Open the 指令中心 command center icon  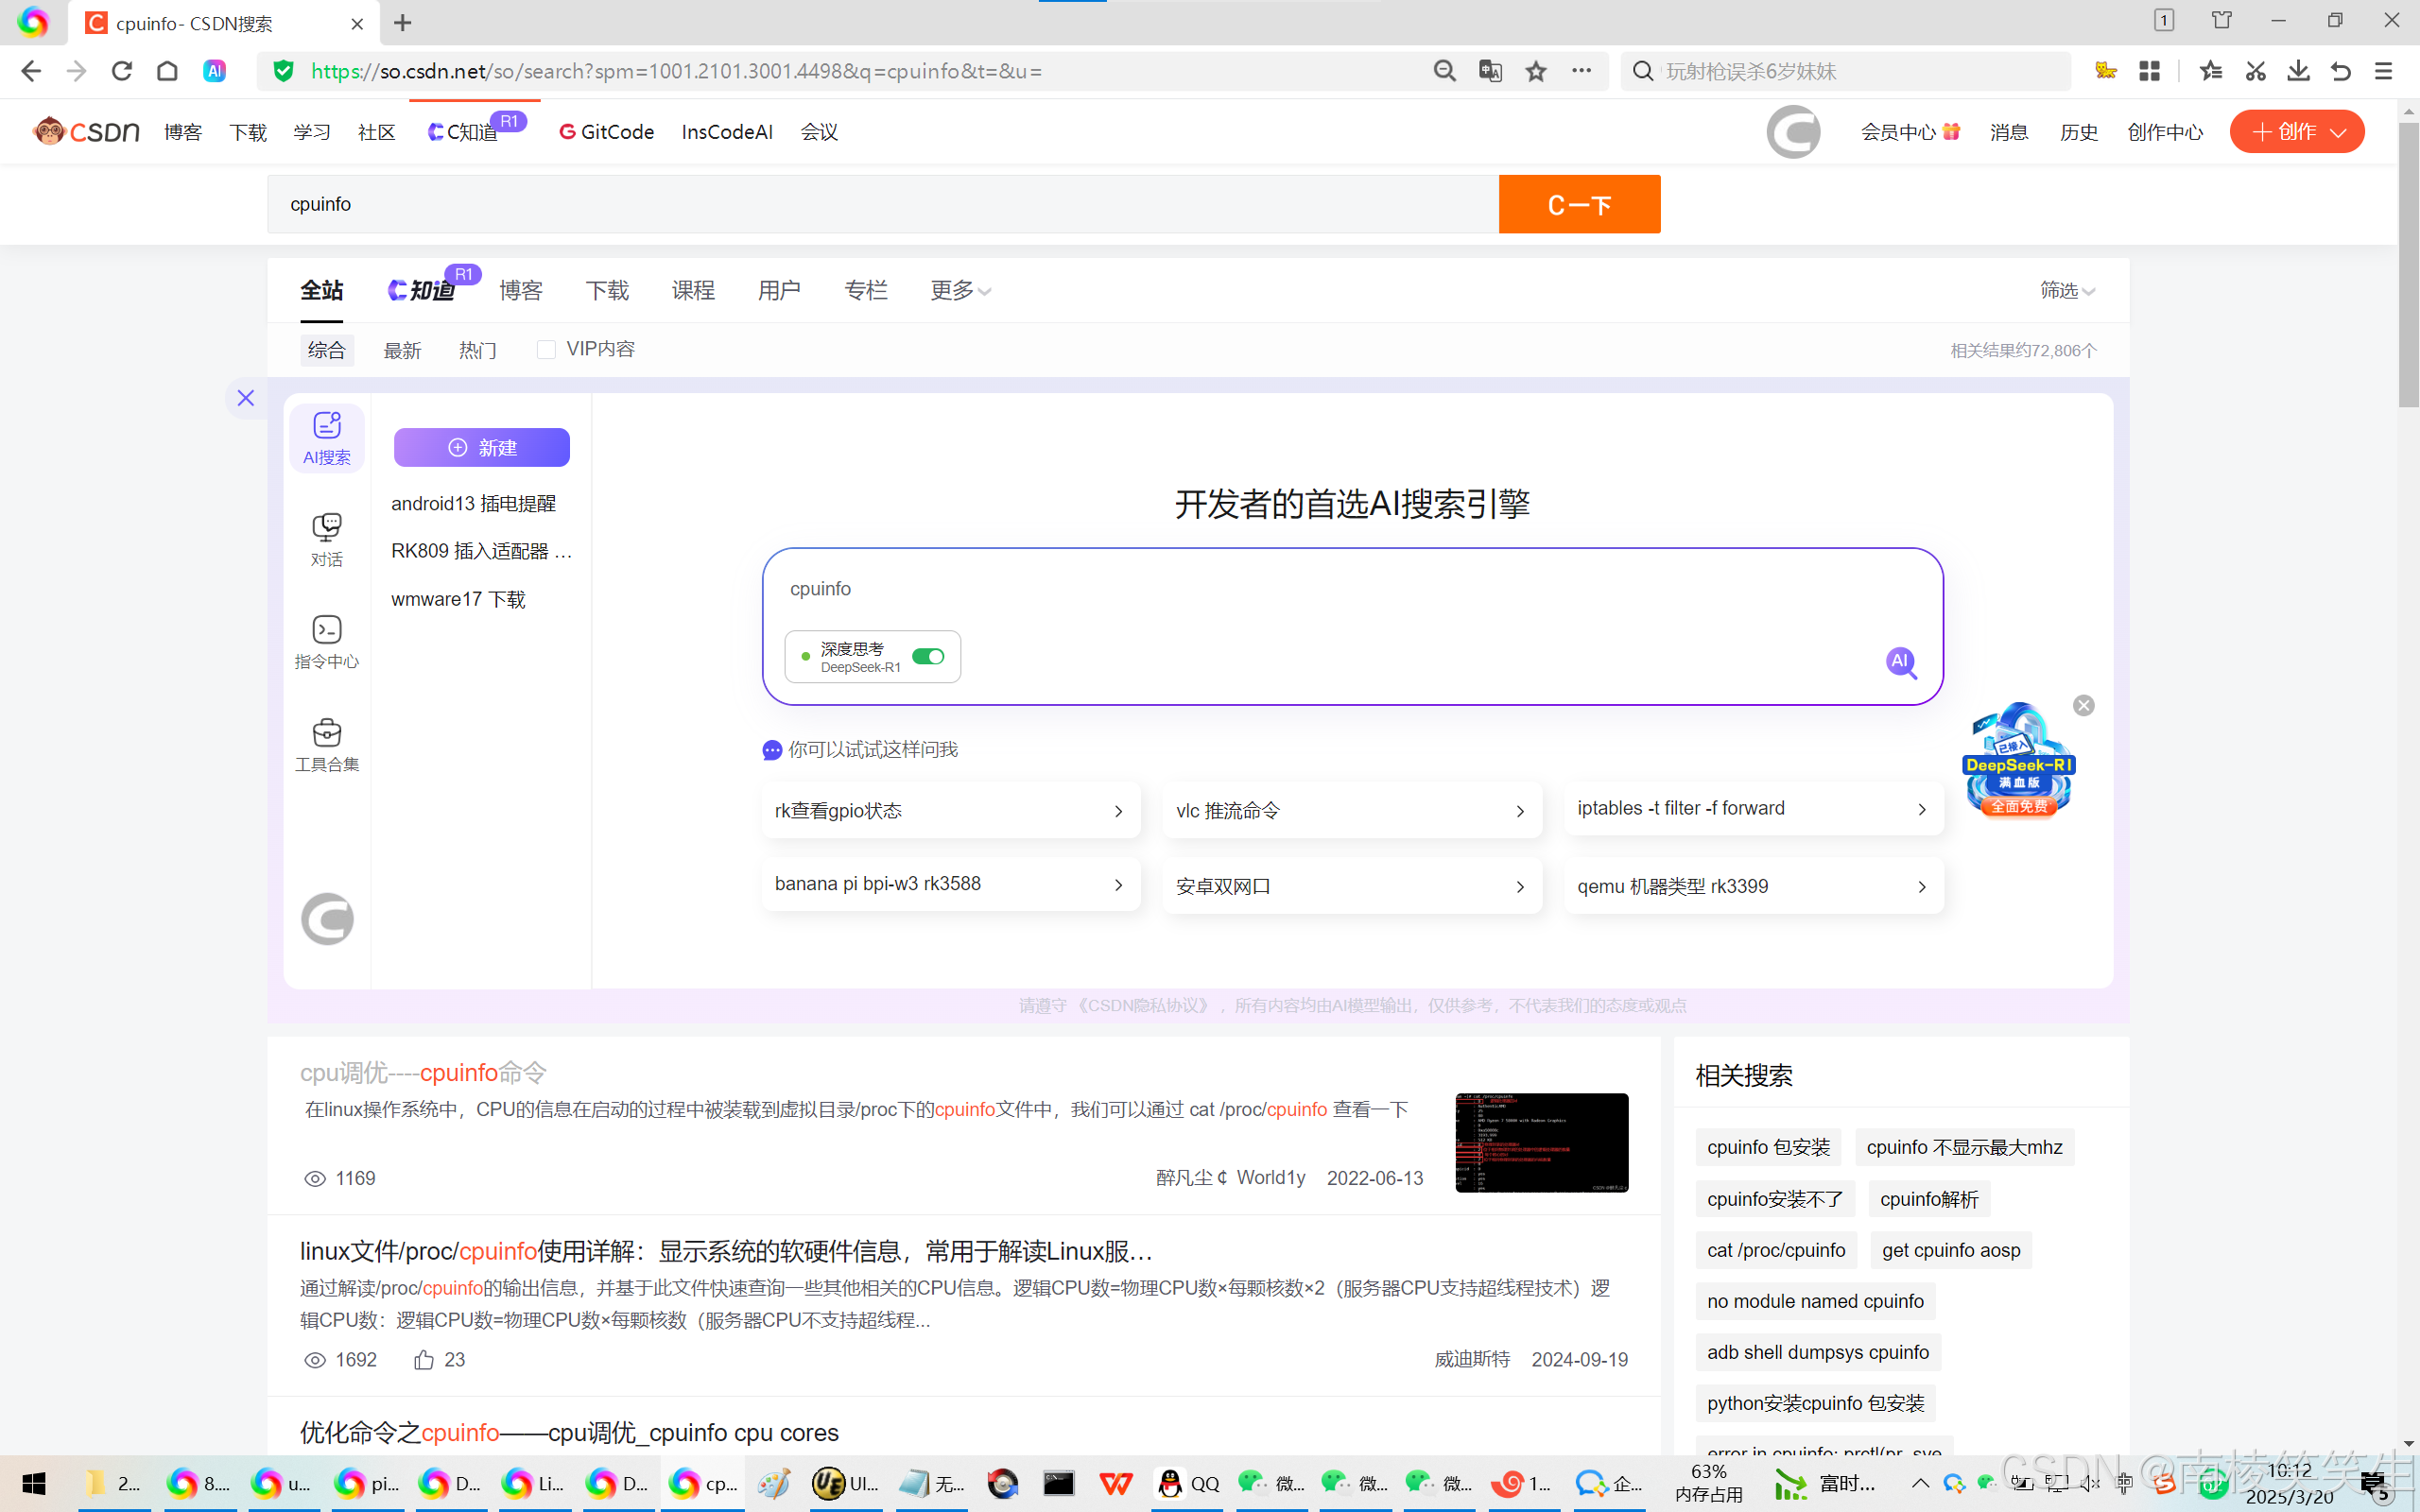pyautogui.click(x=327, y=641)
